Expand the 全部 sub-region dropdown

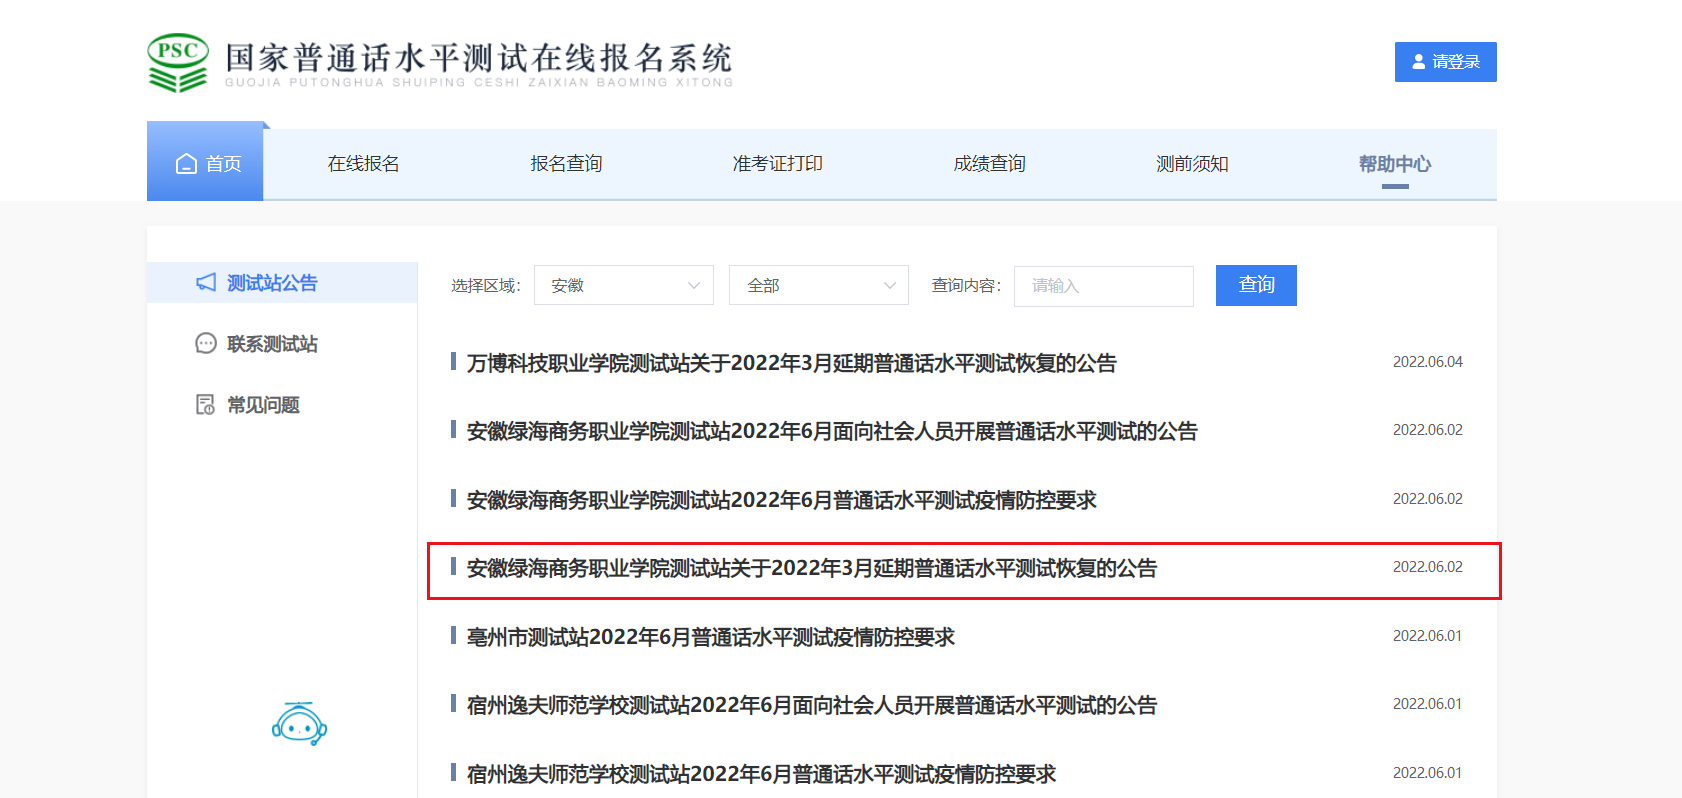coord(819,285)
